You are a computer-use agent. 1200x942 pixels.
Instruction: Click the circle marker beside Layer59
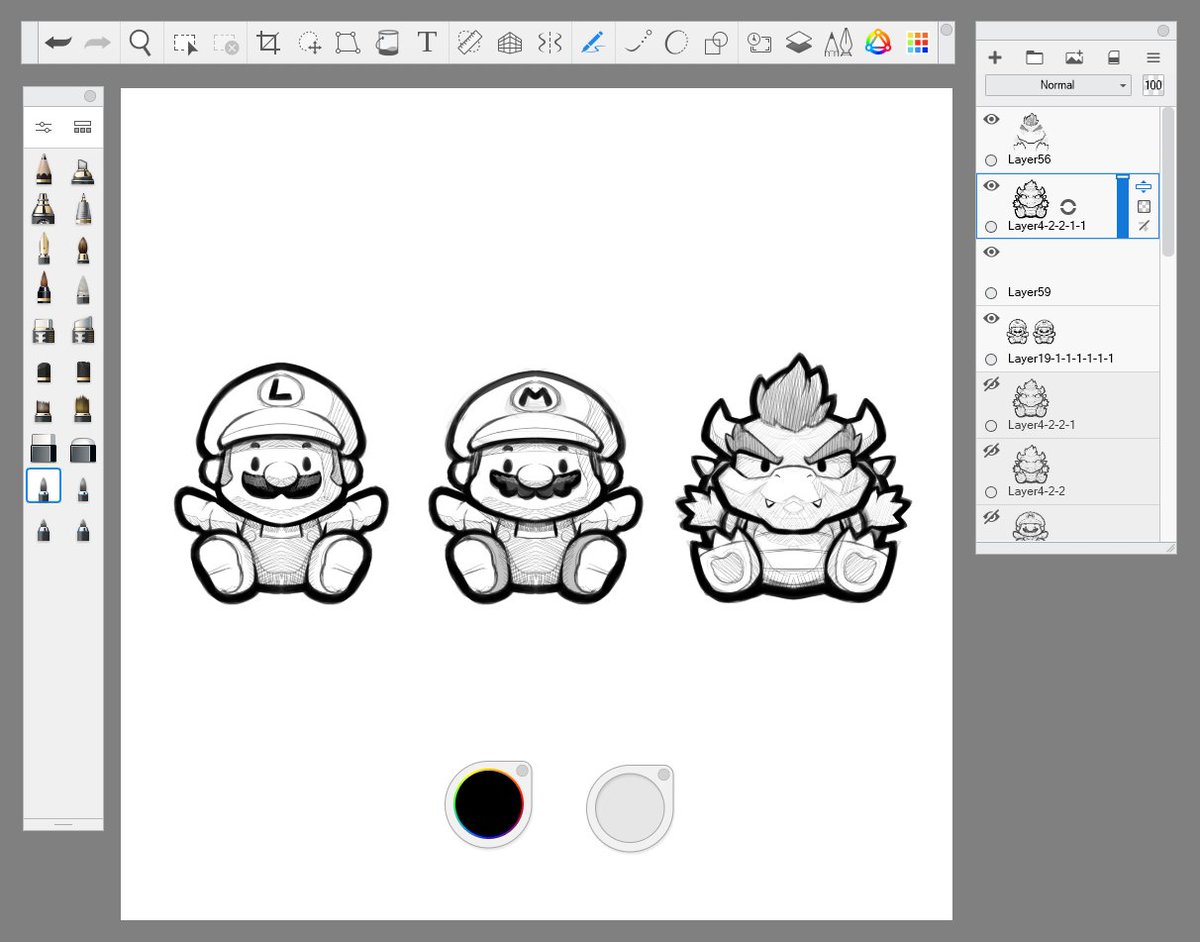click(991, 293)
